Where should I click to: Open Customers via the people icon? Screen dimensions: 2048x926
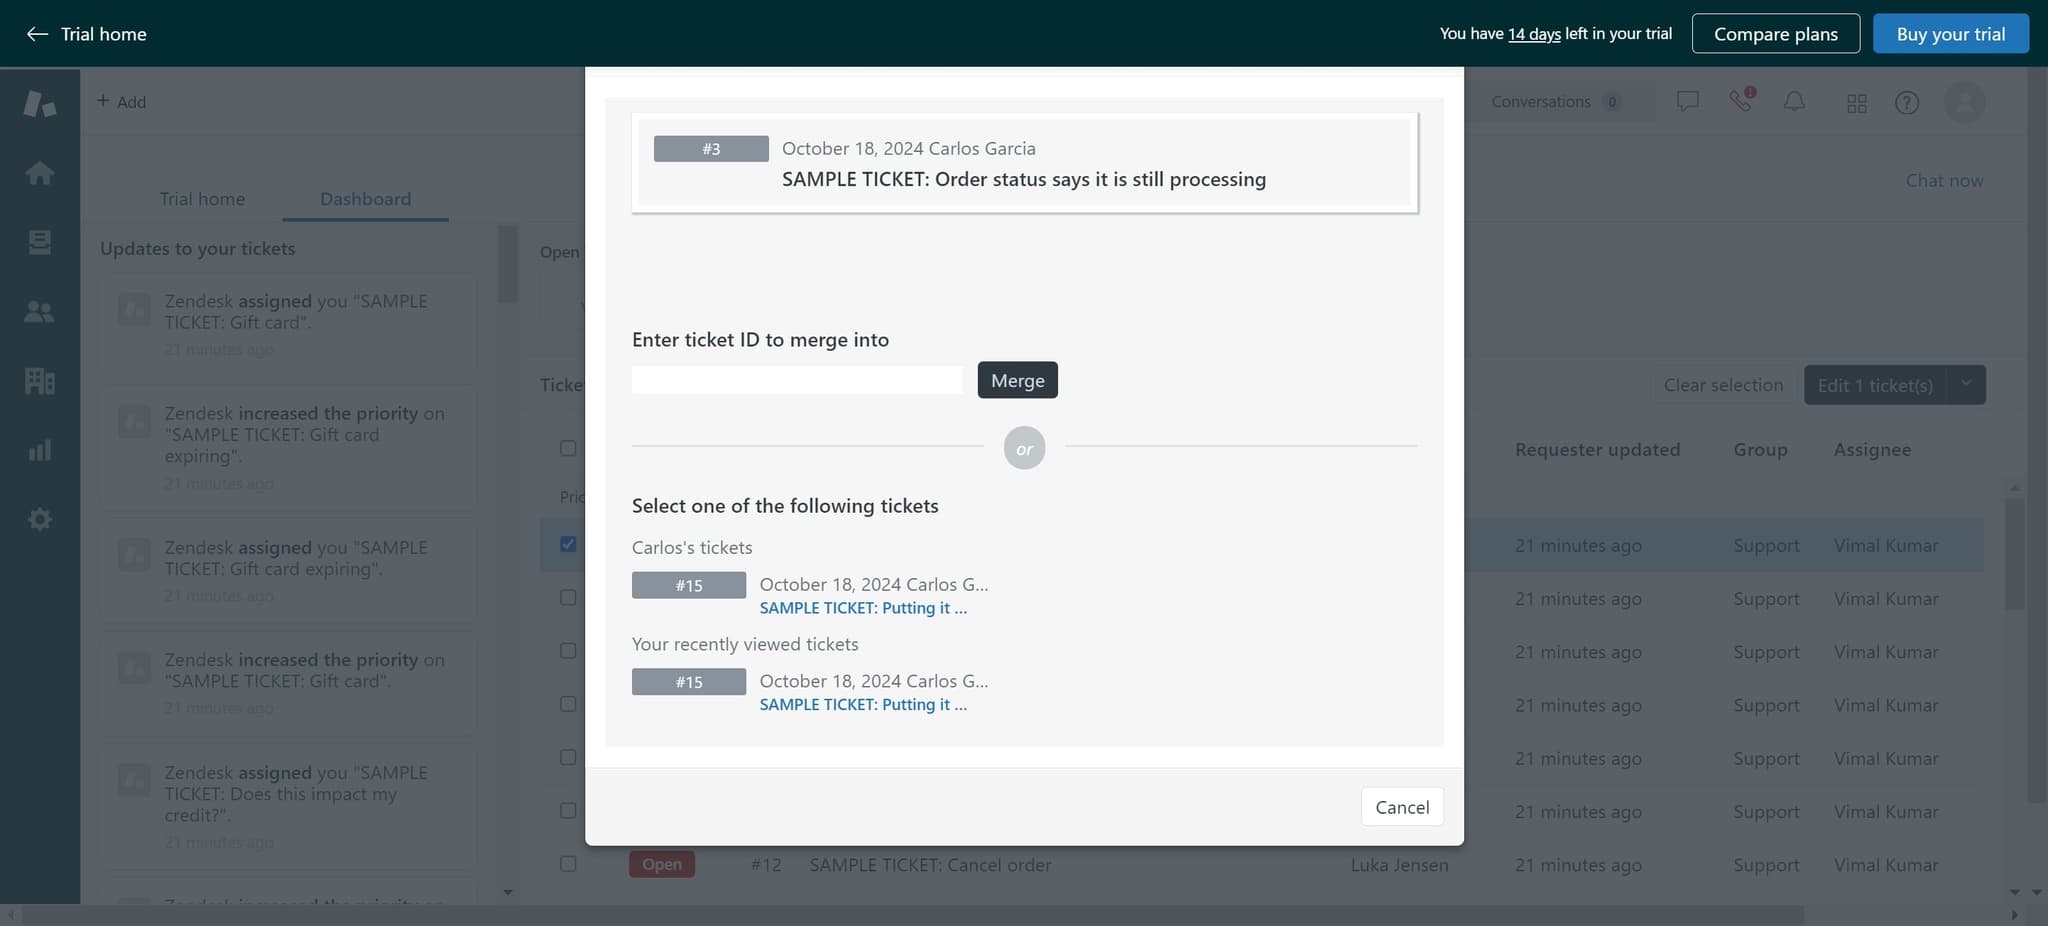[40, 311]
